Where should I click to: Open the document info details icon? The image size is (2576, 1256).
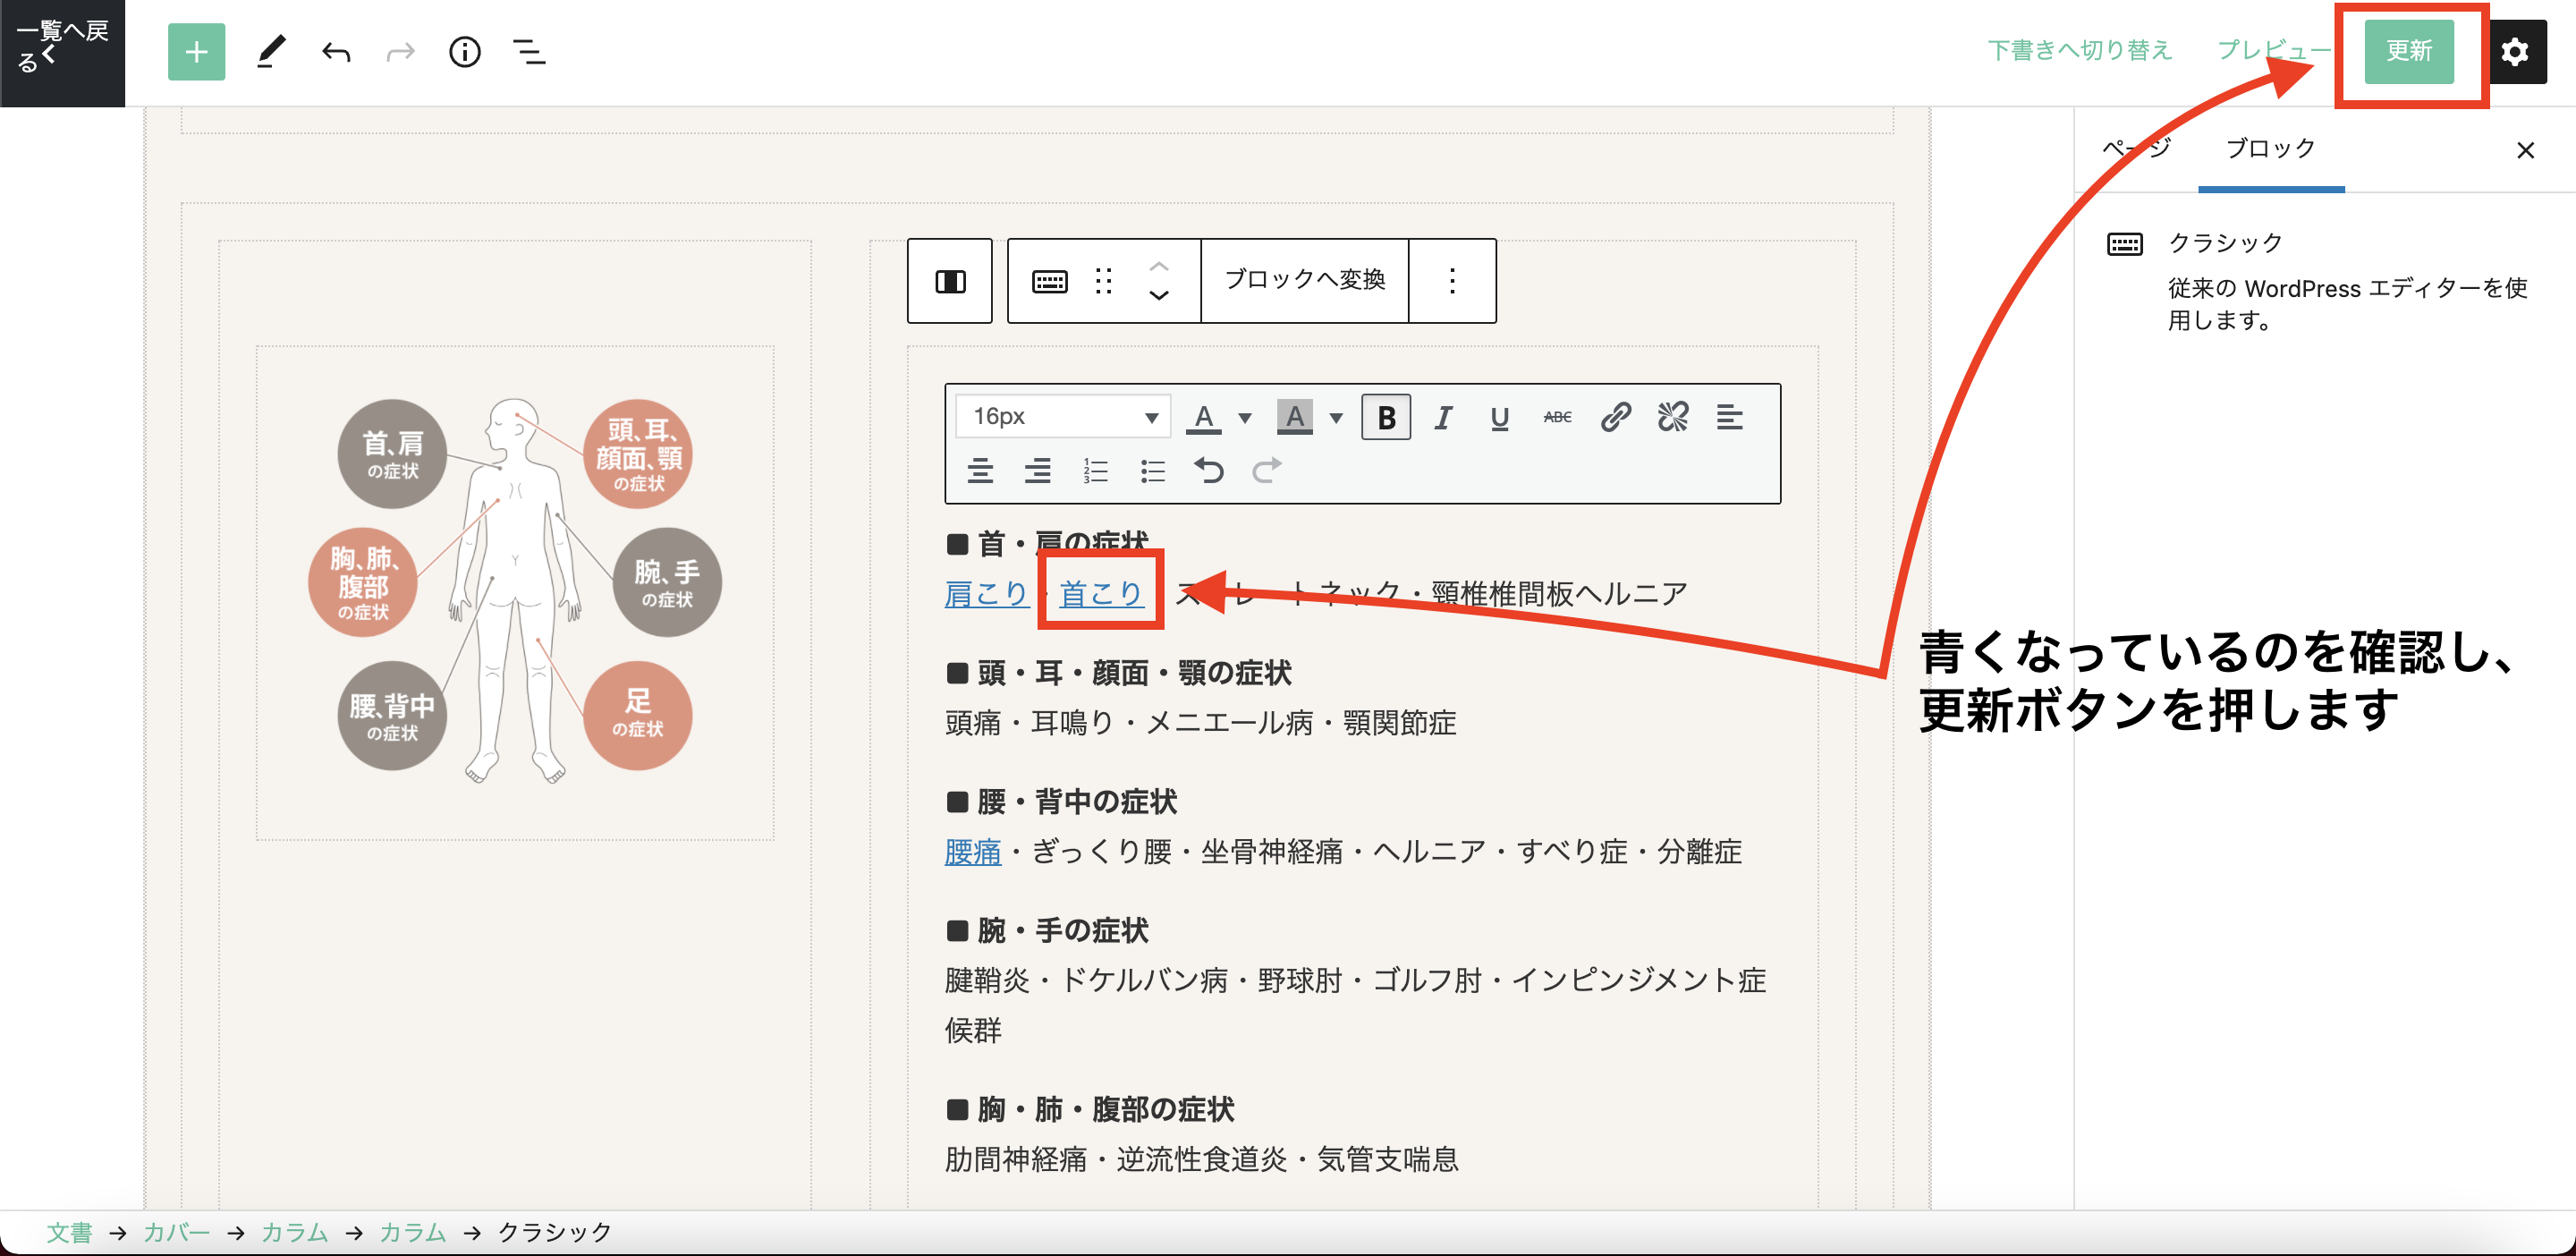464,52
